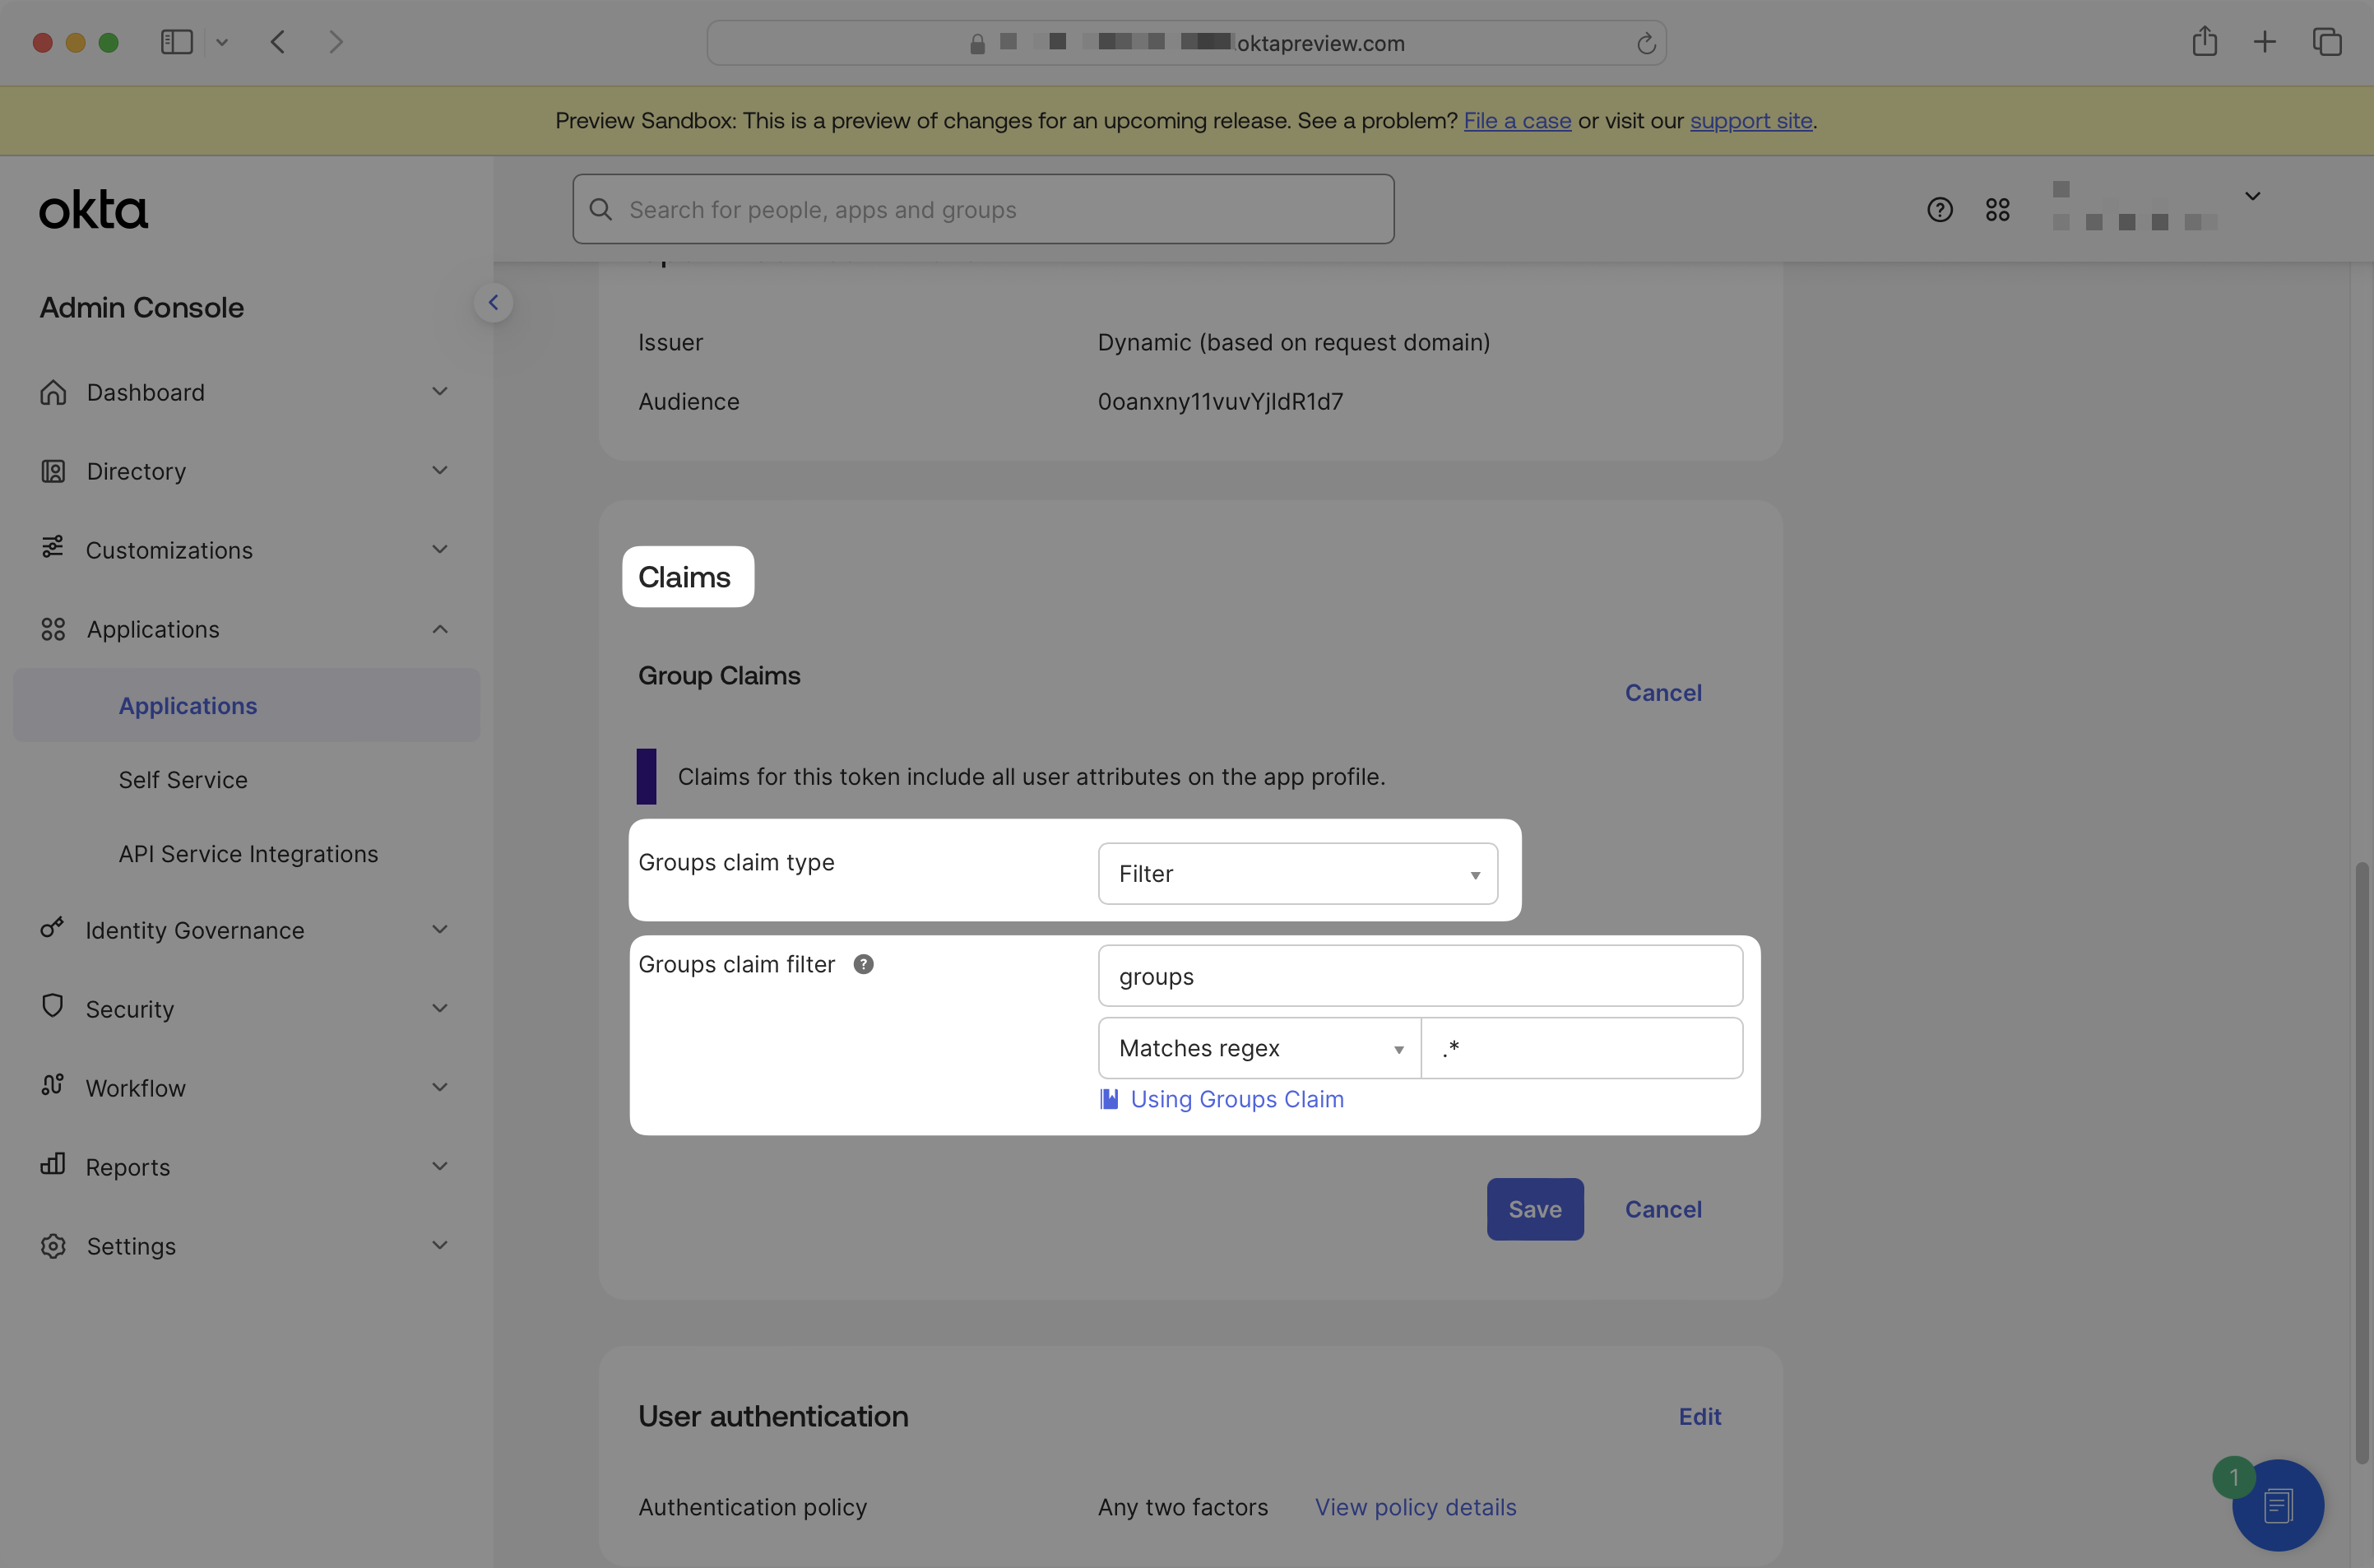Open the help question mark icon

pyautogui.click(x=1940, y=209)
